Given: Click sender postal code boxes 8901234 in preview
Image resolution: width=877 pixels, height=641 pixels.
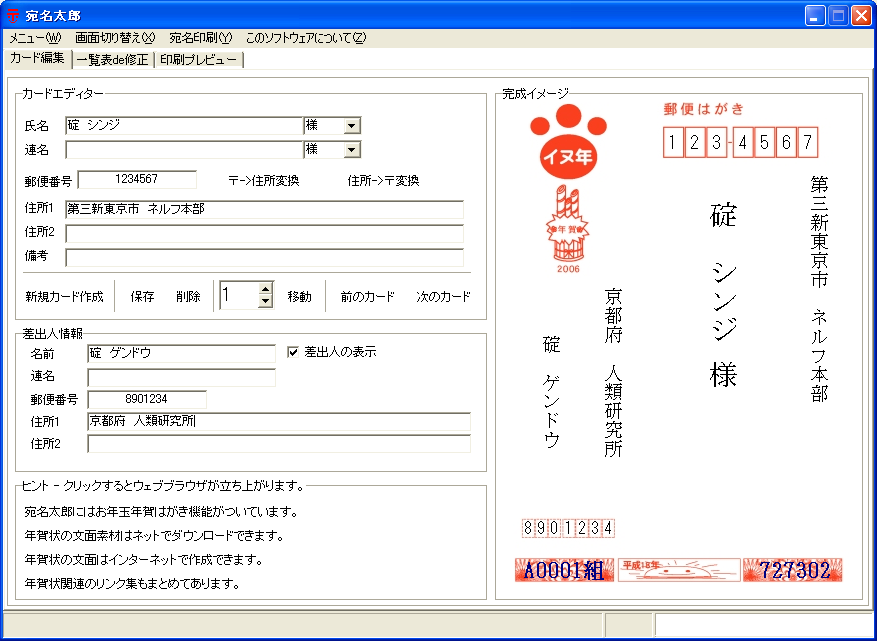Looking at the screenshot, I should [568, 528].
